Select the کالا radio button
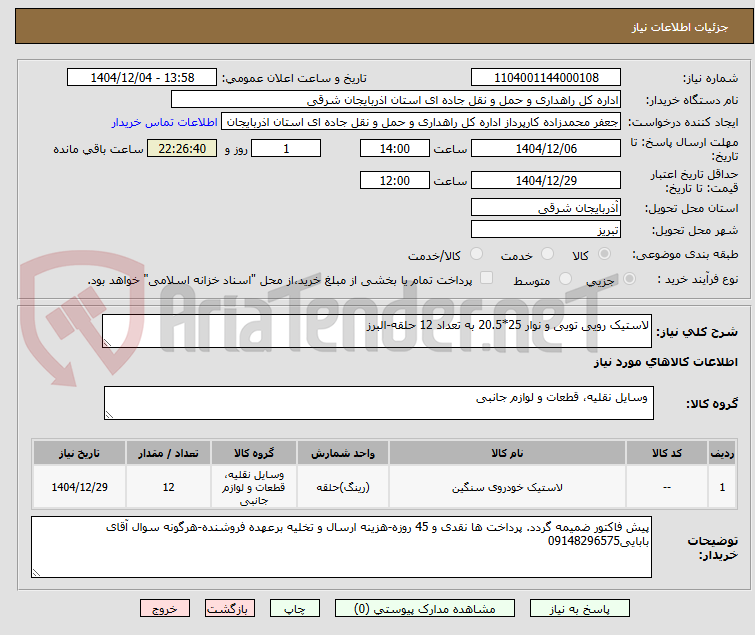The width and height of the screenshot is (755, 635). pyautogui.click(x=604, y=254)
